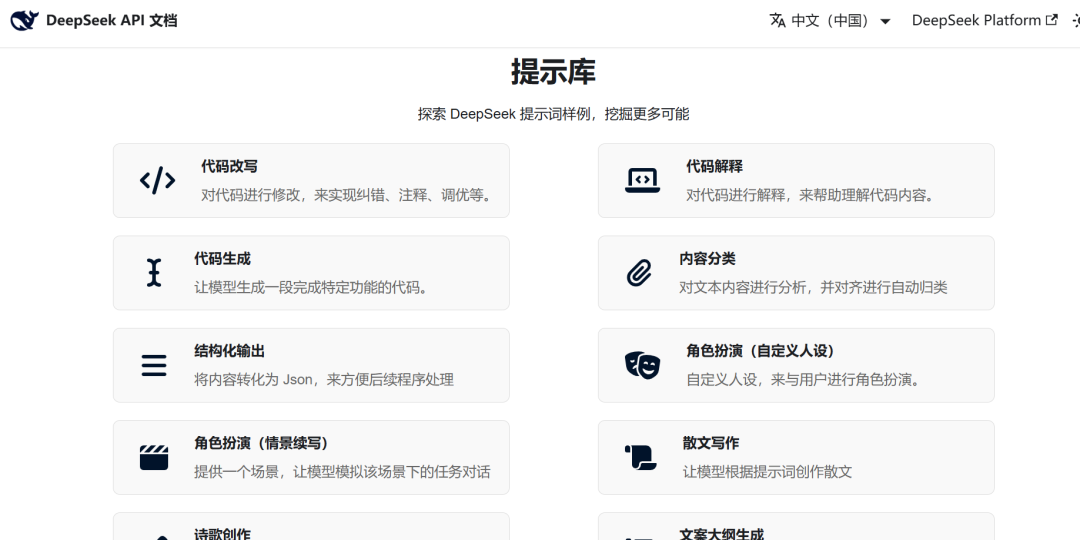The image size is (1080, 540).
Task: Open the 散文写作 card title
Action: [x=711, y=444]
